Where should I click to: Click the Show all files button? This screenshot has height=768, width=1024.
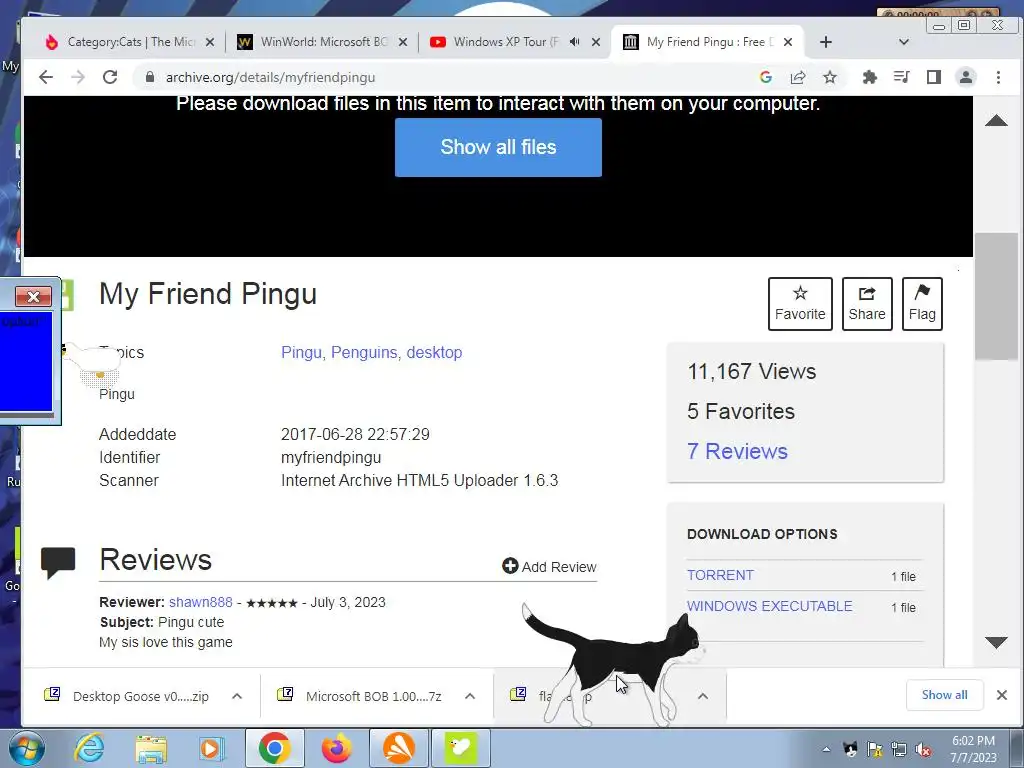498,147
